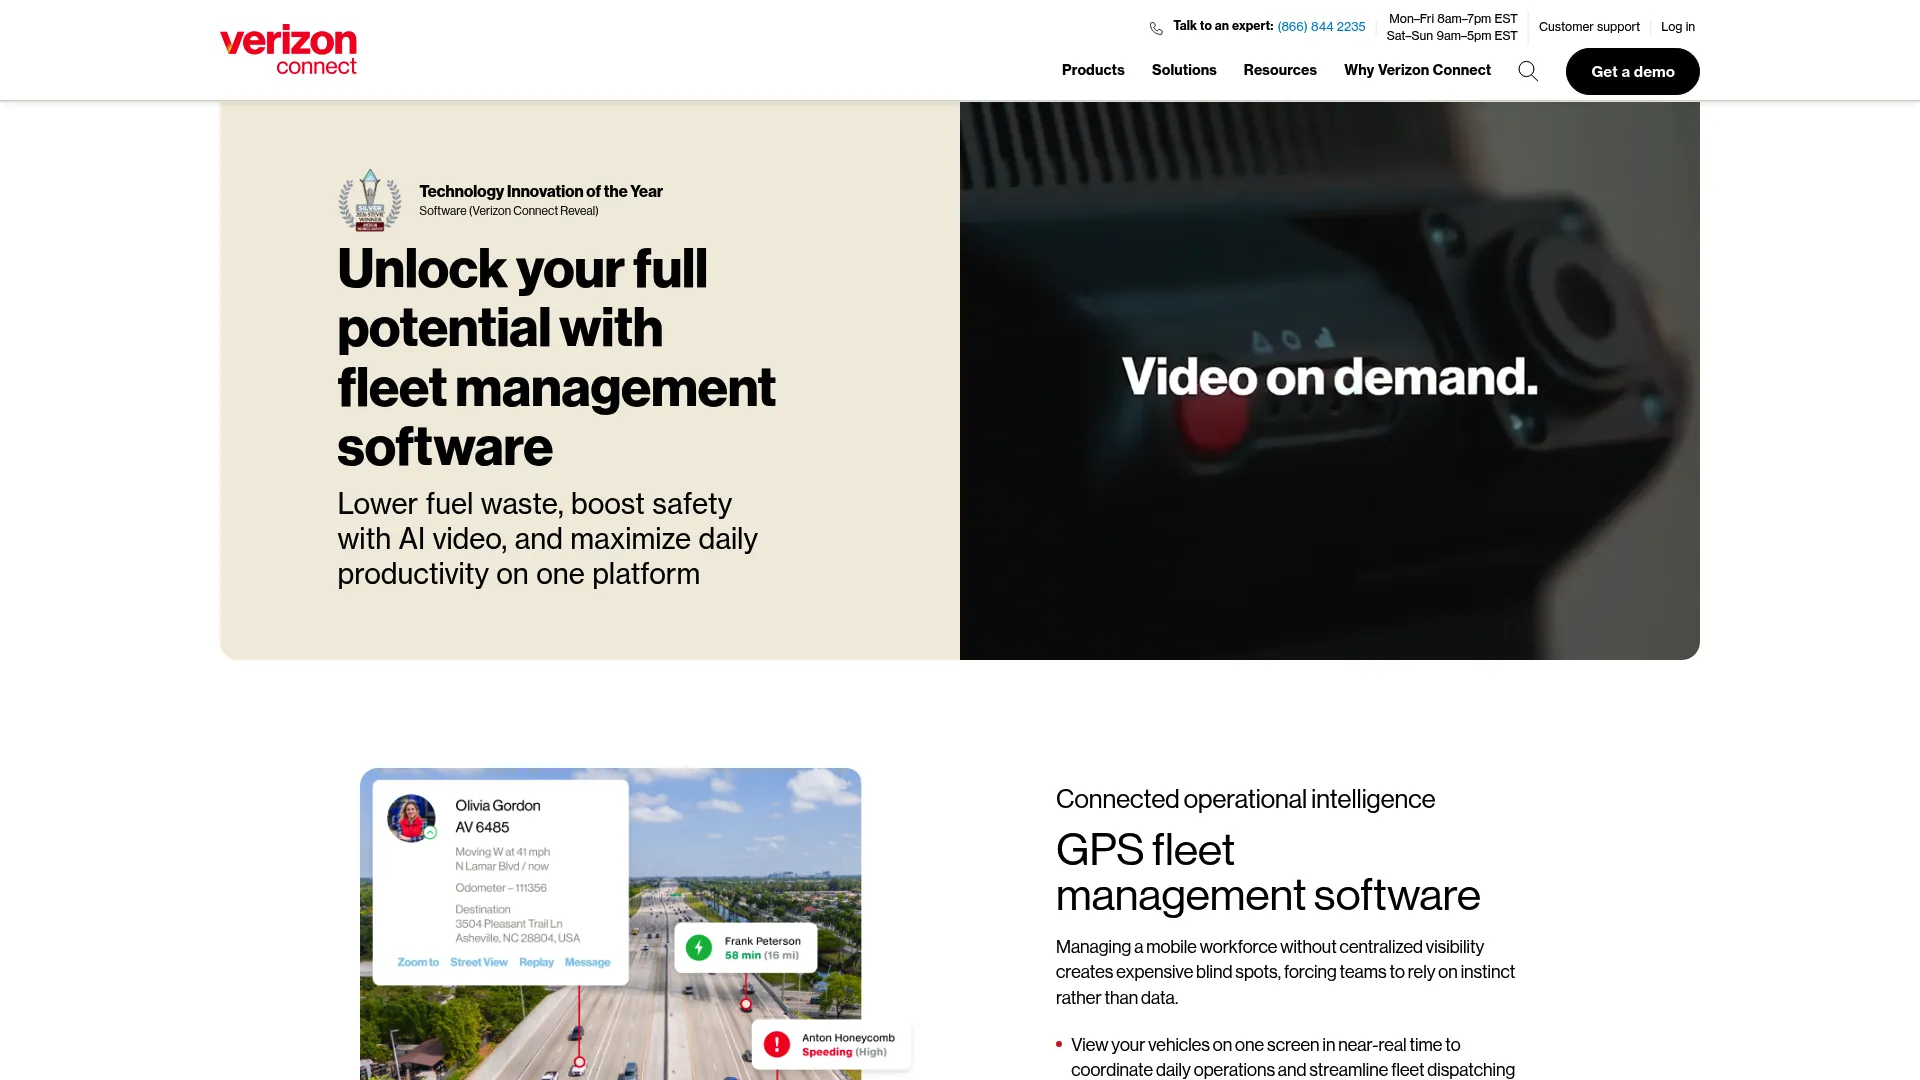This screenshot has width=1920, height=1080.
Task: Click the Video on demand hero video
Action: pos(1330,380)
